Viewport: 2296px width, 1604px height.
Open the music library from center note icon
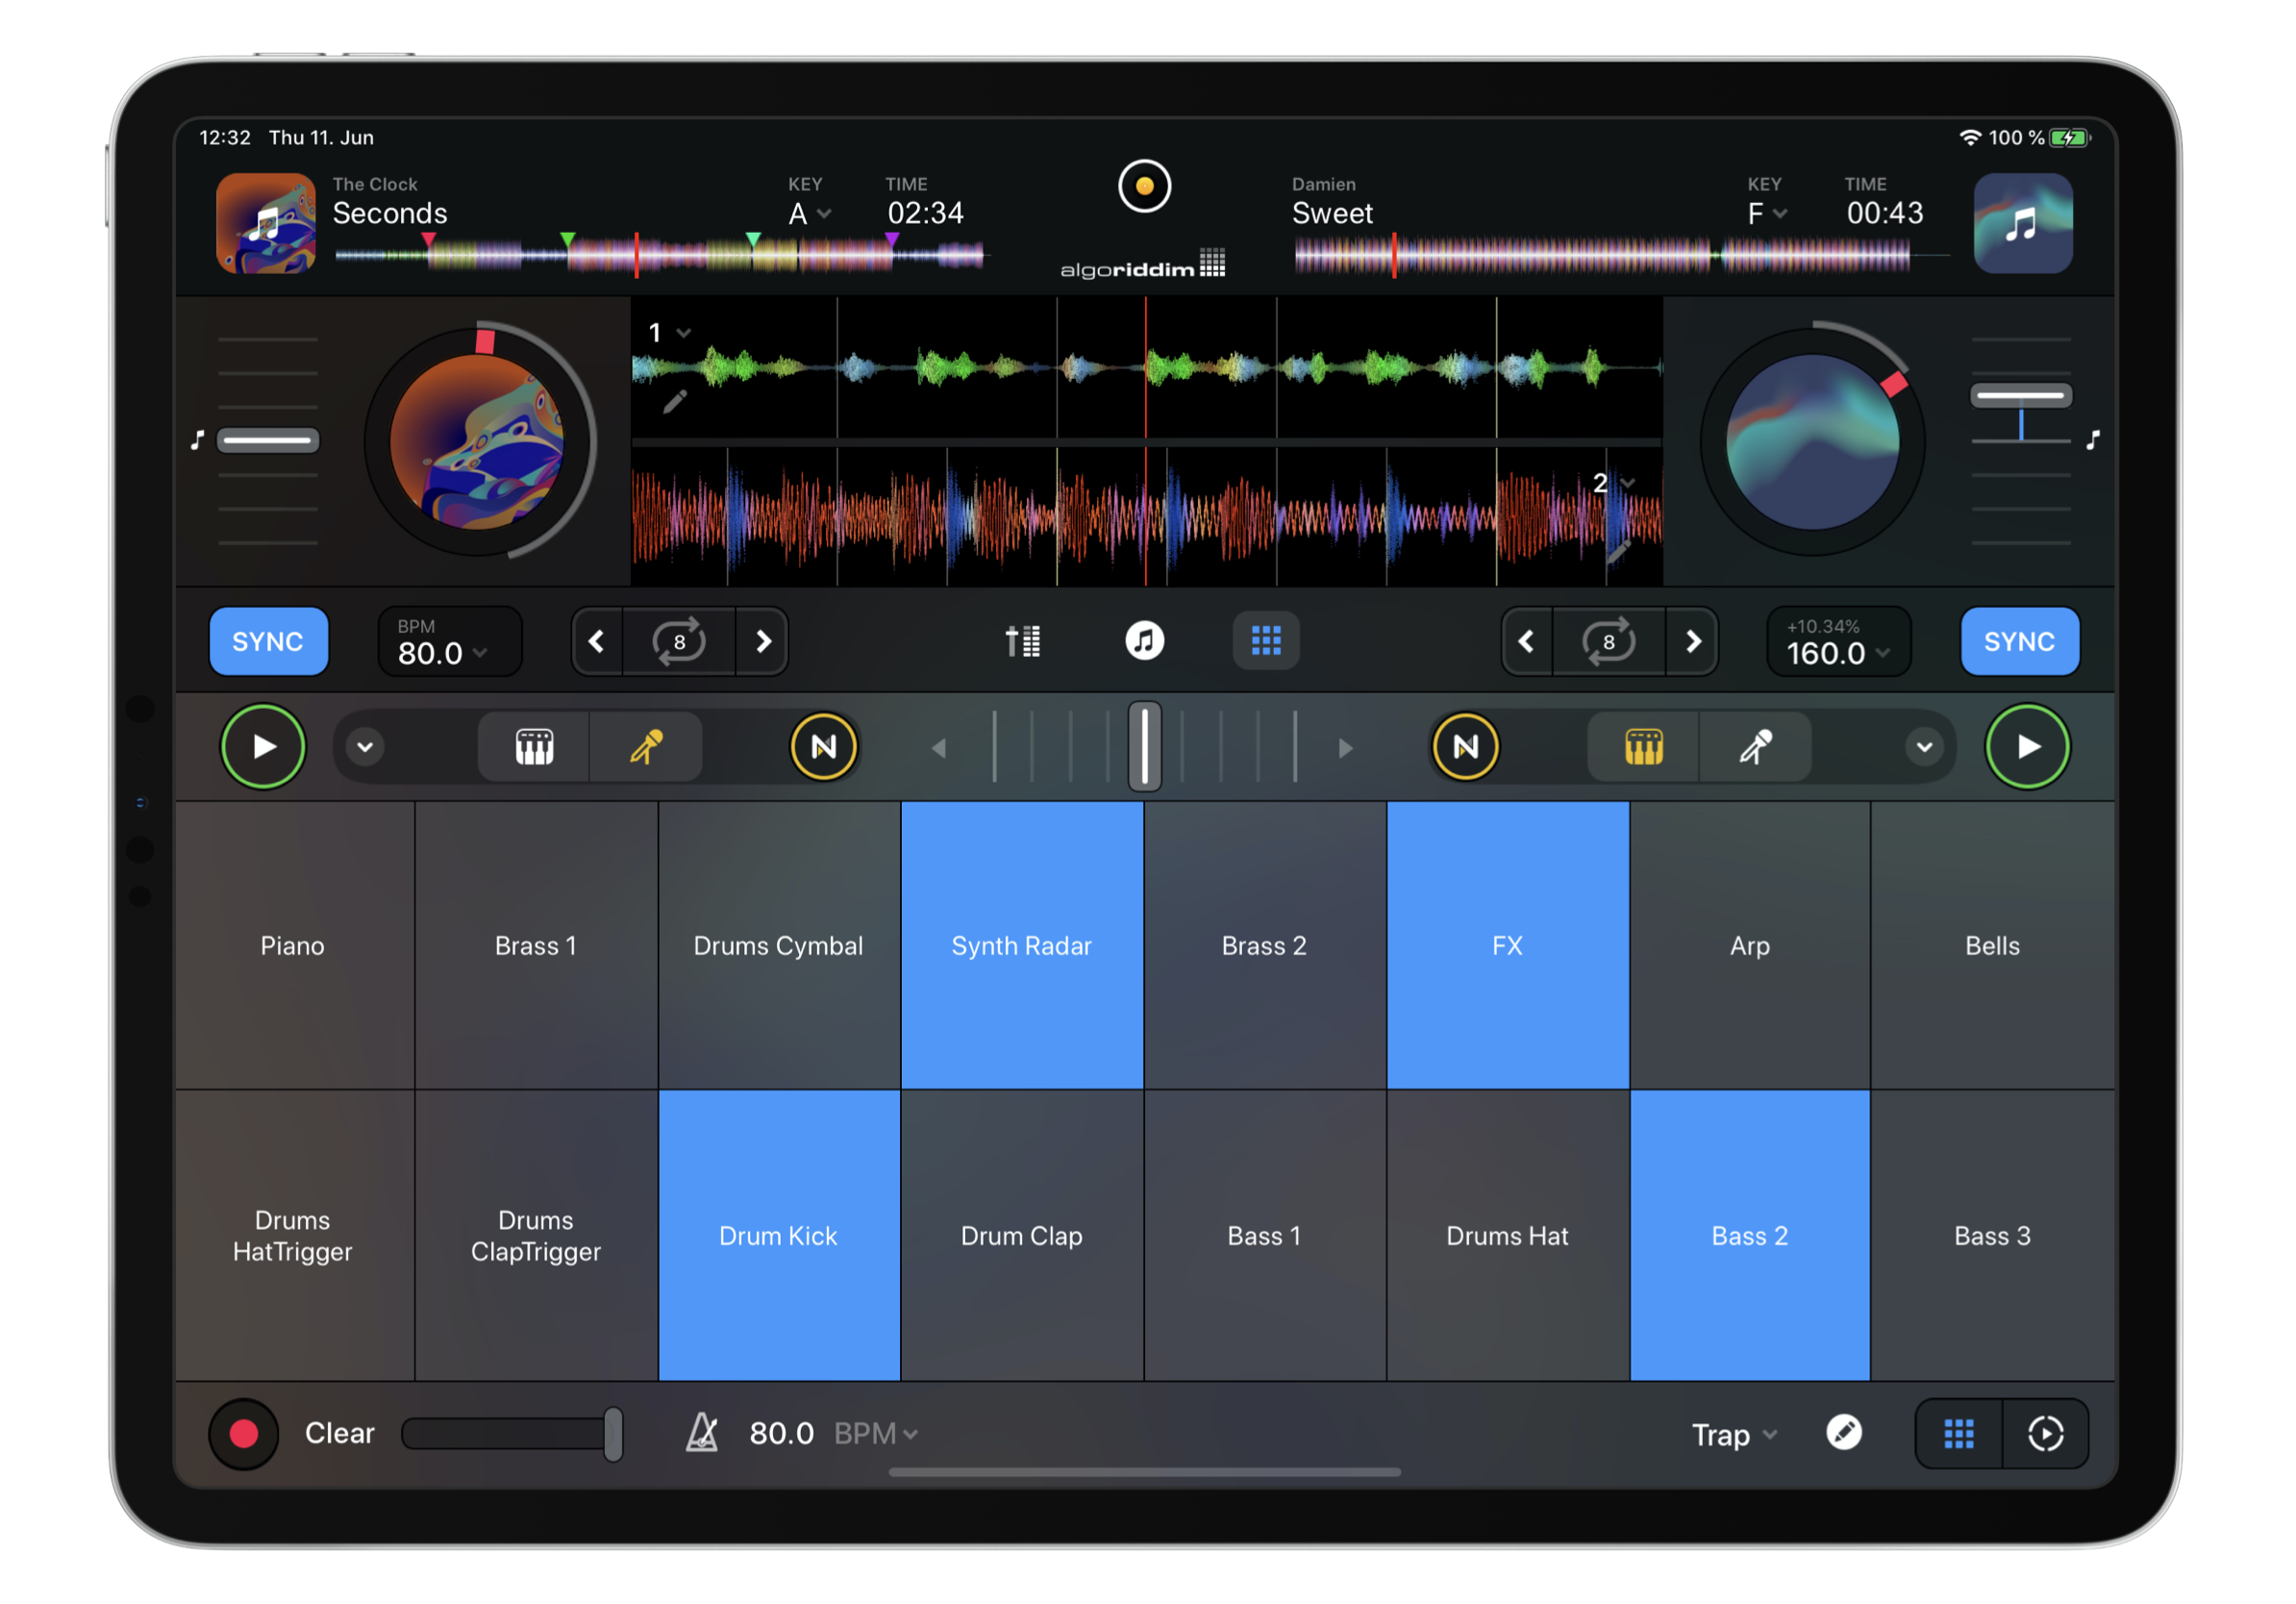point(1144,641)
